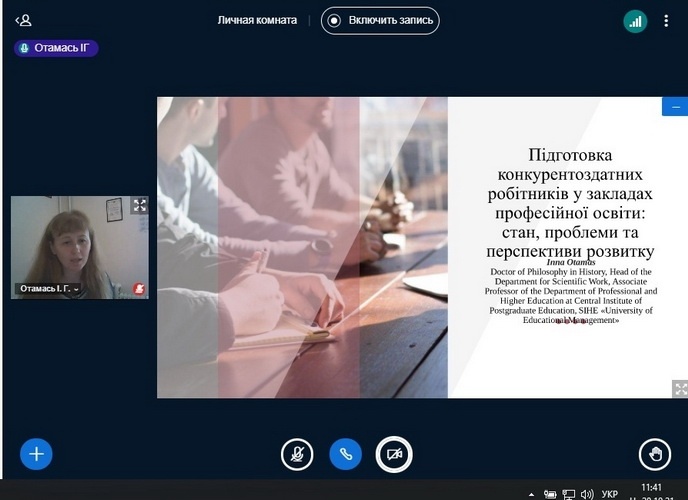This screenshot has height=500, width=688.
Task: Show hidden icons in the system tray
Action: coord(531,494)
